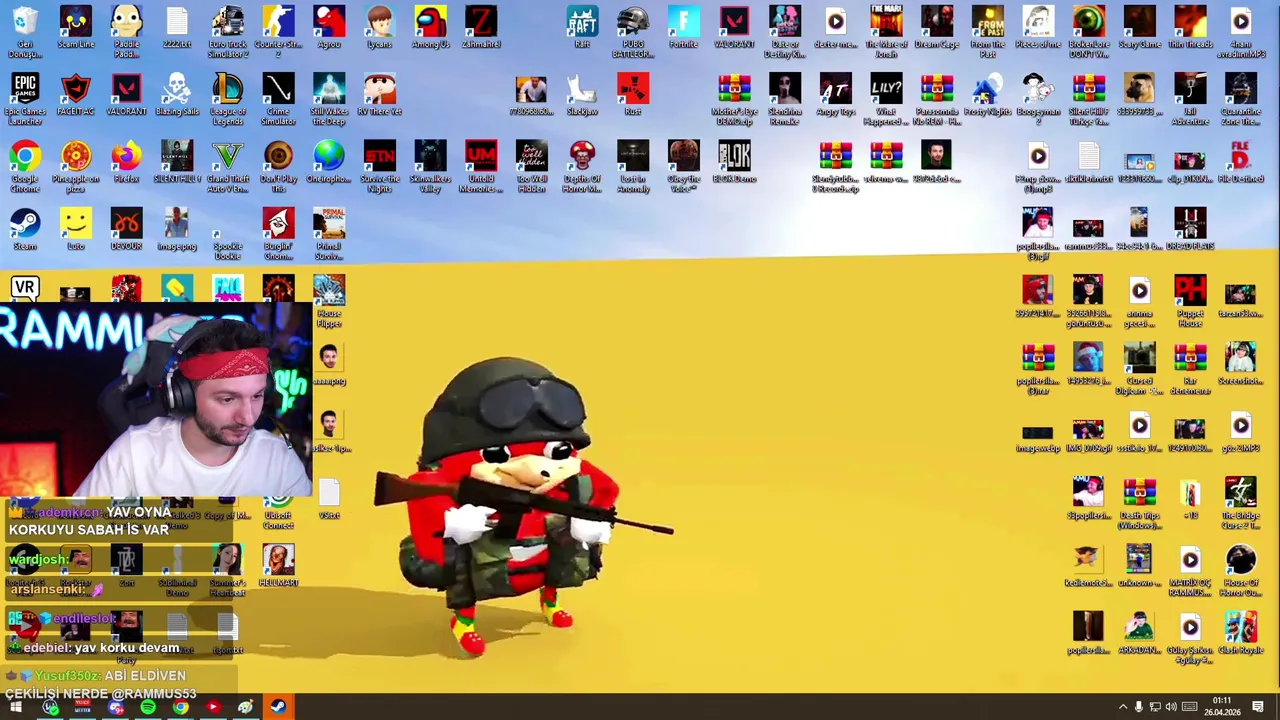Open the 2222.txt text file
The image size is (1280, 720).
coord(177,28)
